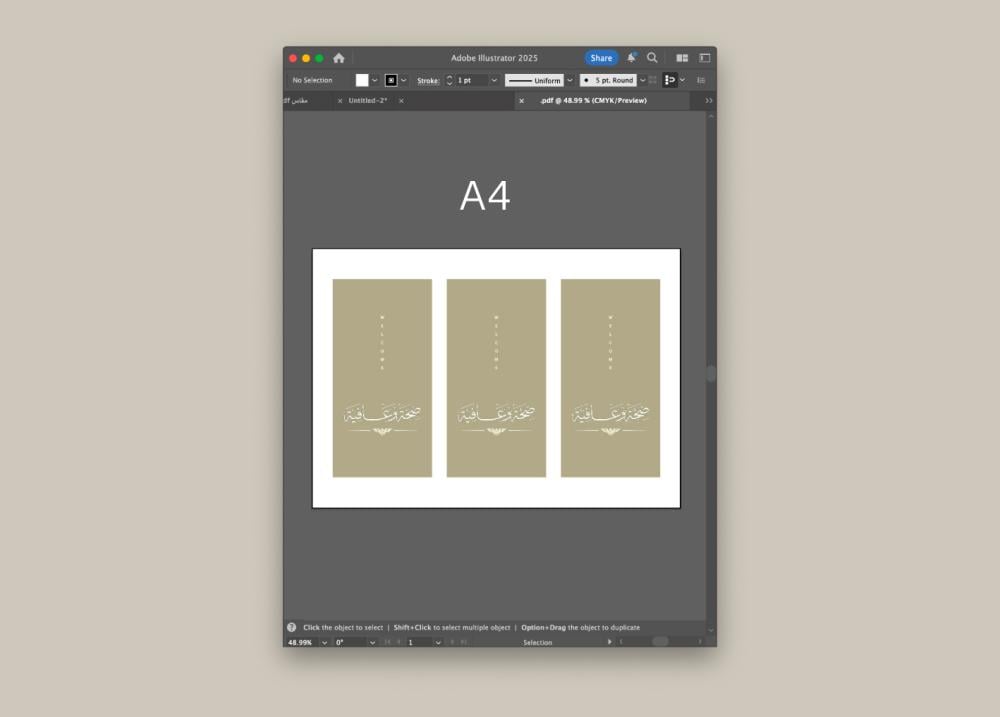Click the Share button
This screenshot has width=1000, height=717.
[601, 58]
